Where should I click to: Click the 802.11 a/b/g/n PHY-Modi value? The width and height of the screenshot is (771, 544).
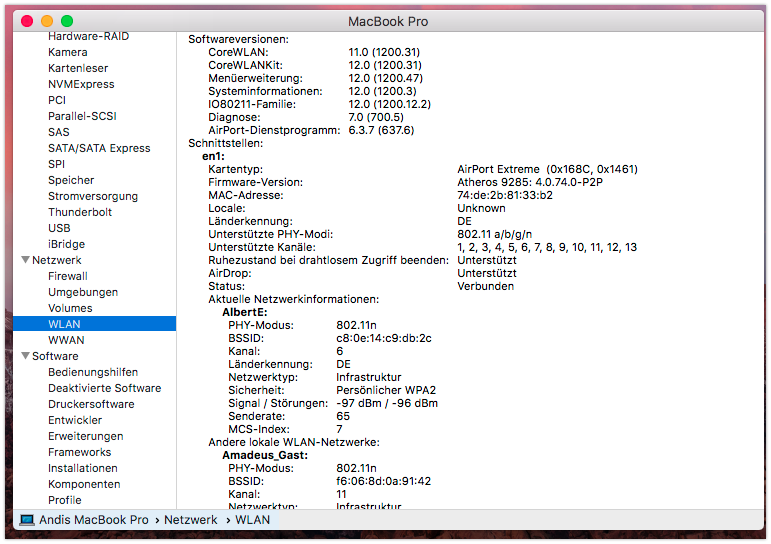[x=495, y=234]
